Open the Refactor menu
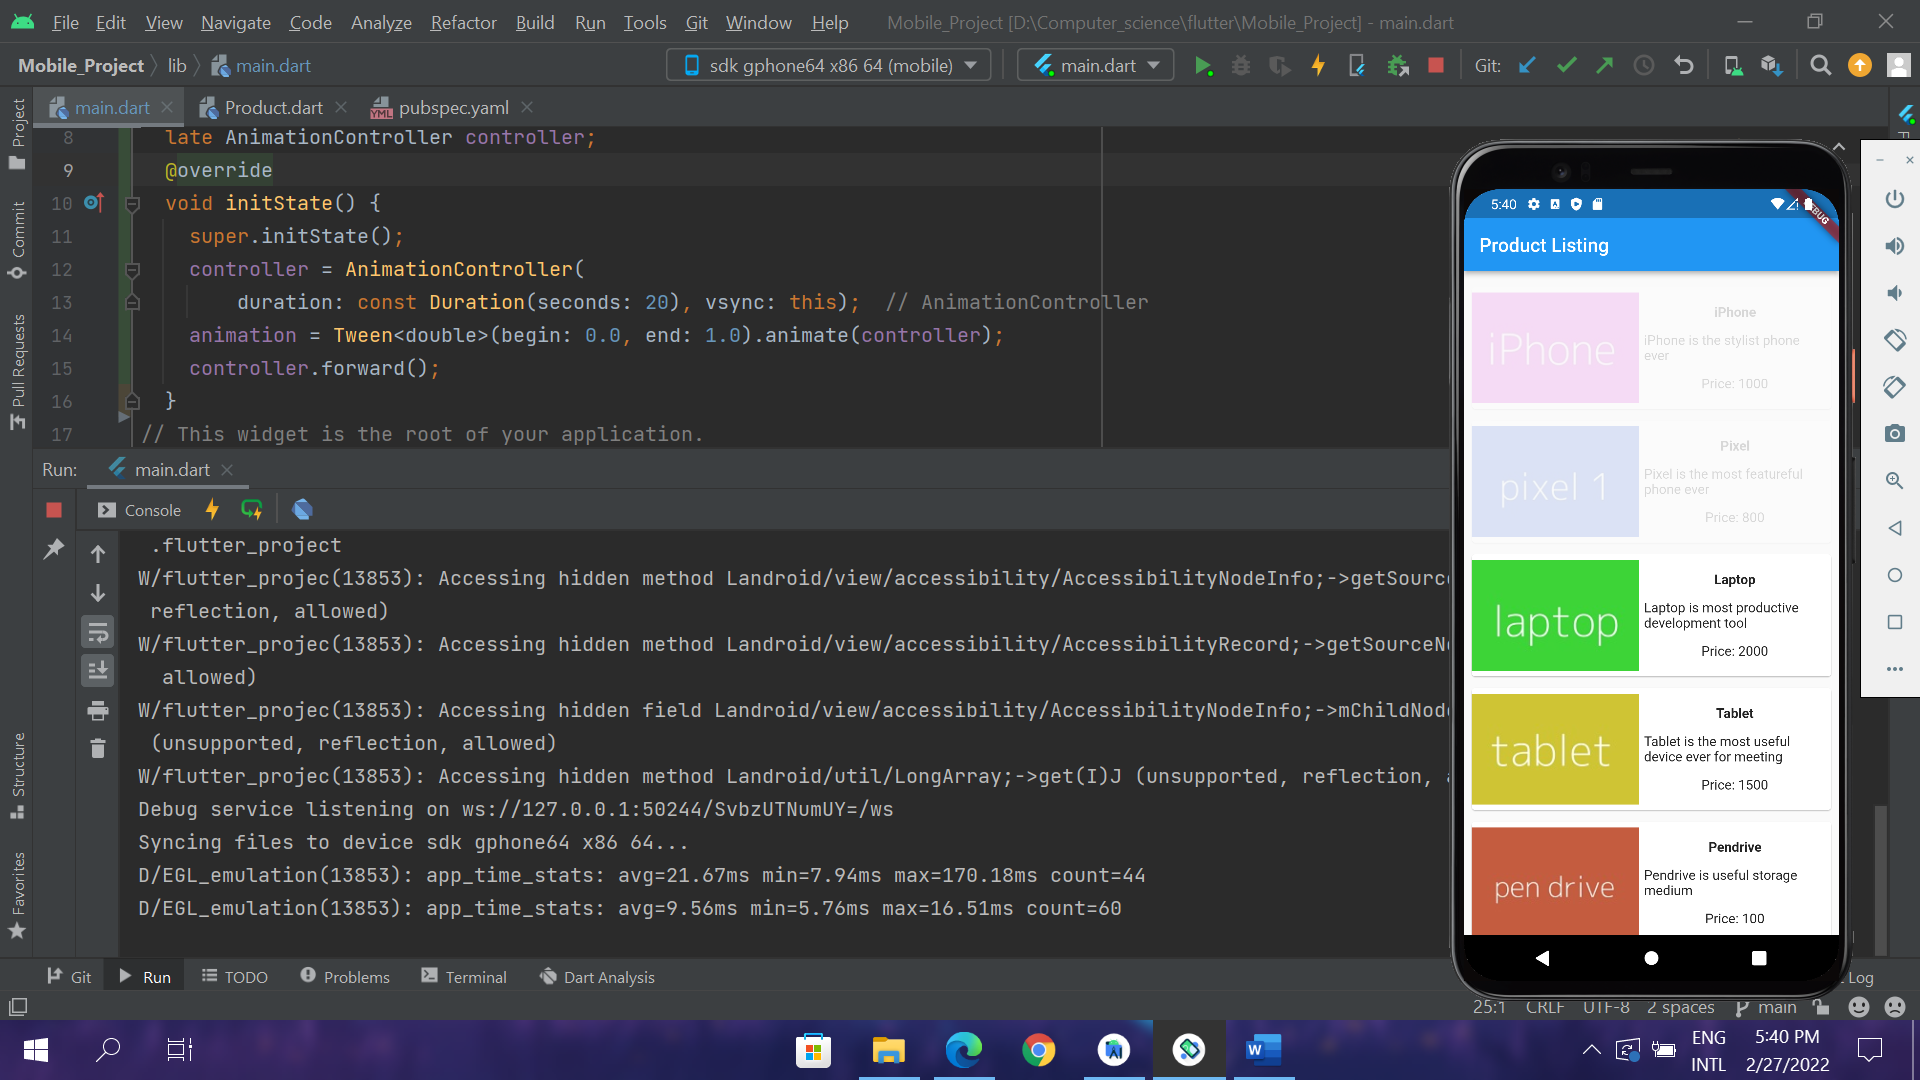The height and width of the screenshot is (1080, 1920). 463,22
